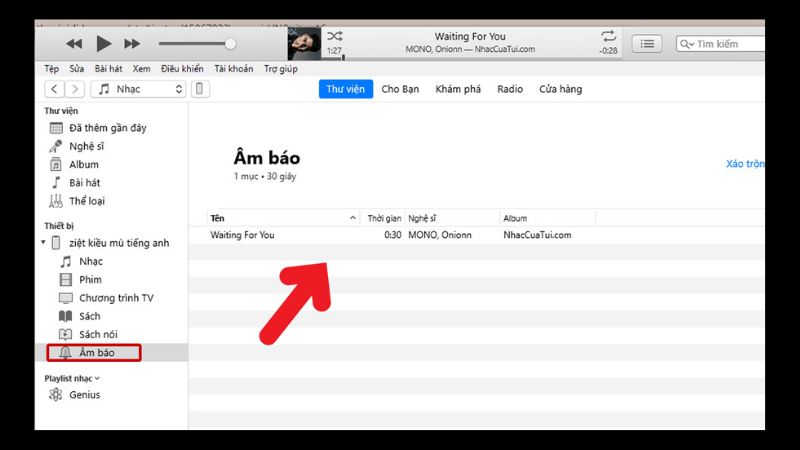Click the playback progress bar
This screenshot has height=450, width=800.
(471, 59)
